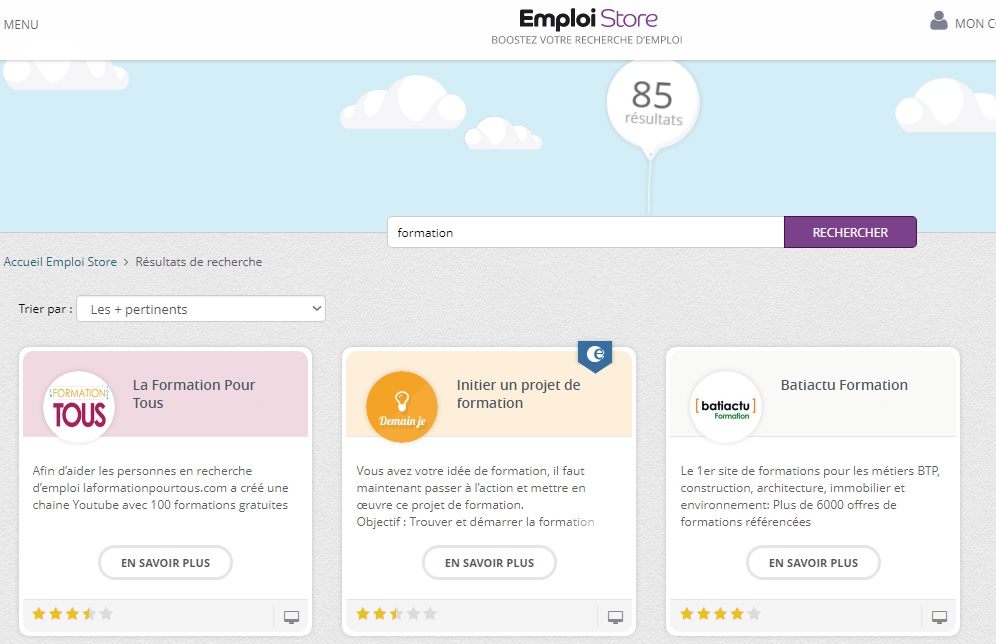Click the blue badge on Initier un projet card
Viewport: 996px width, 644px height.
[x=595, y=356]
